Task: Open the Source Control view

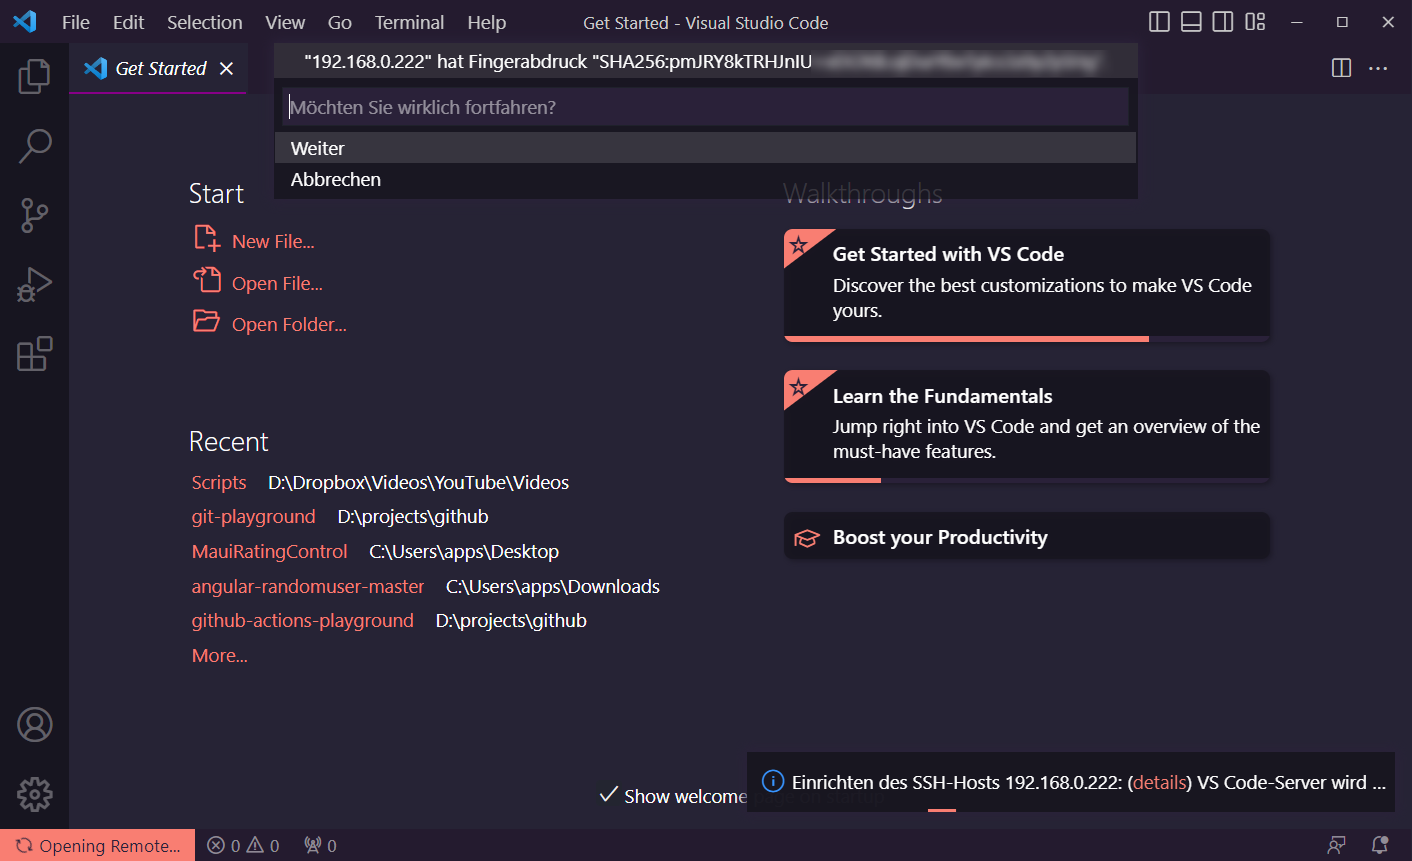Action: pyautogui.click(x=34, y=215)
